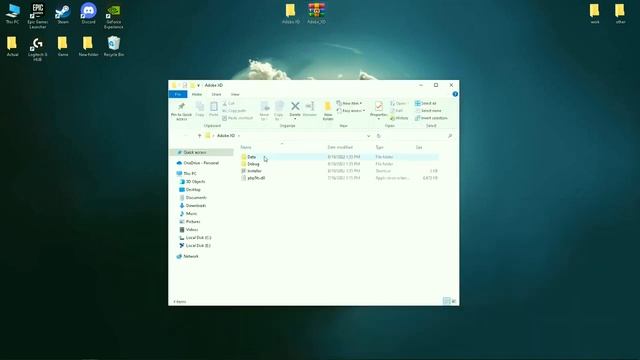
Task: Open the Properties button's dropdown arrow
Action: (x=378, y=119)
